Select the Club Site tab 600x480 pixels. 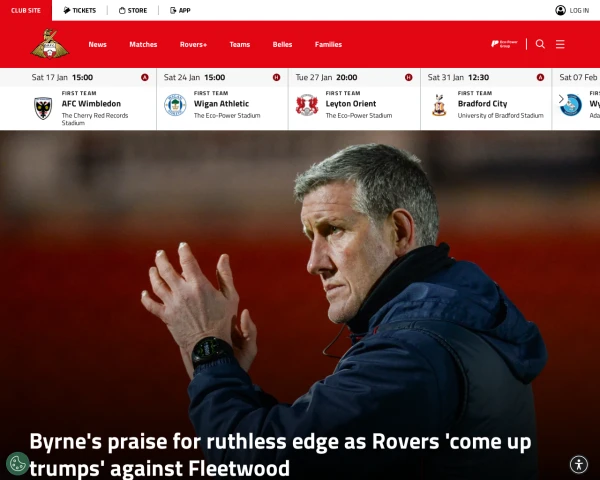point(26,10)
